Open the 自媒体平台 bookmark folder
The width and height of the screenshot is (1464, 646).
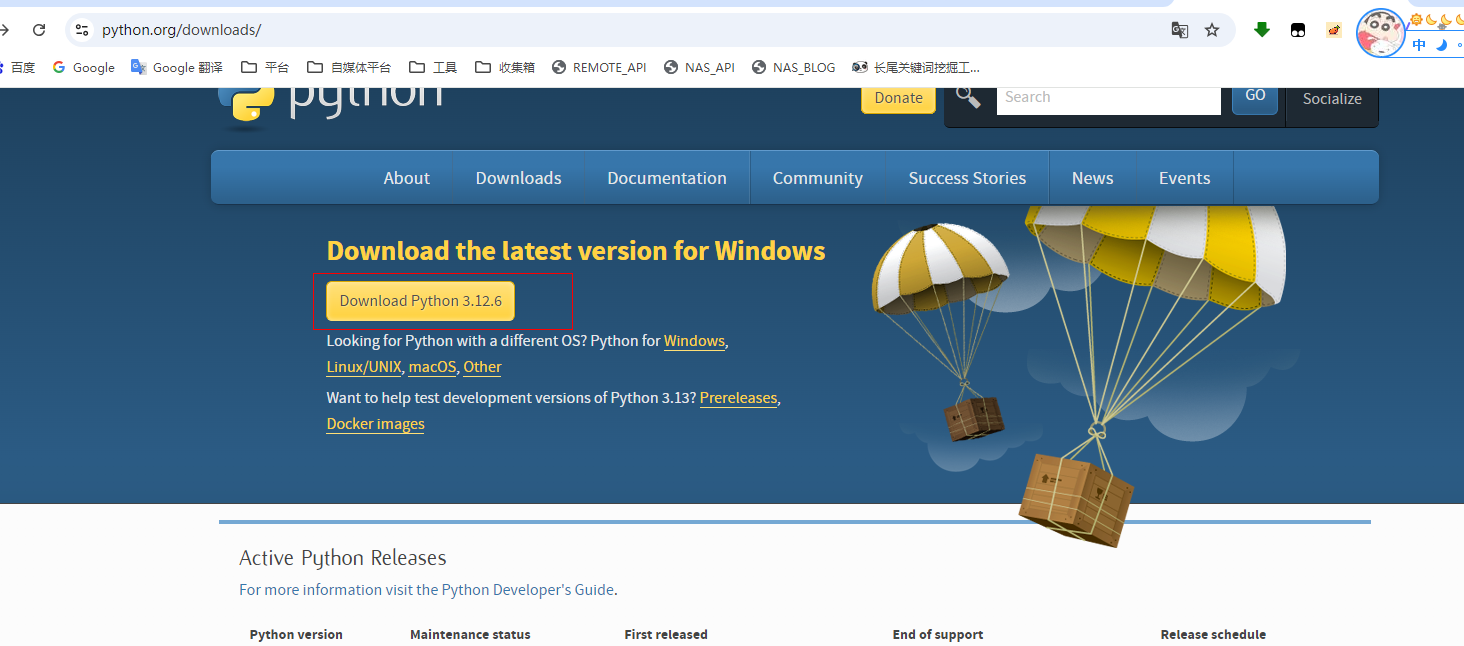click(x=349, y=67)
